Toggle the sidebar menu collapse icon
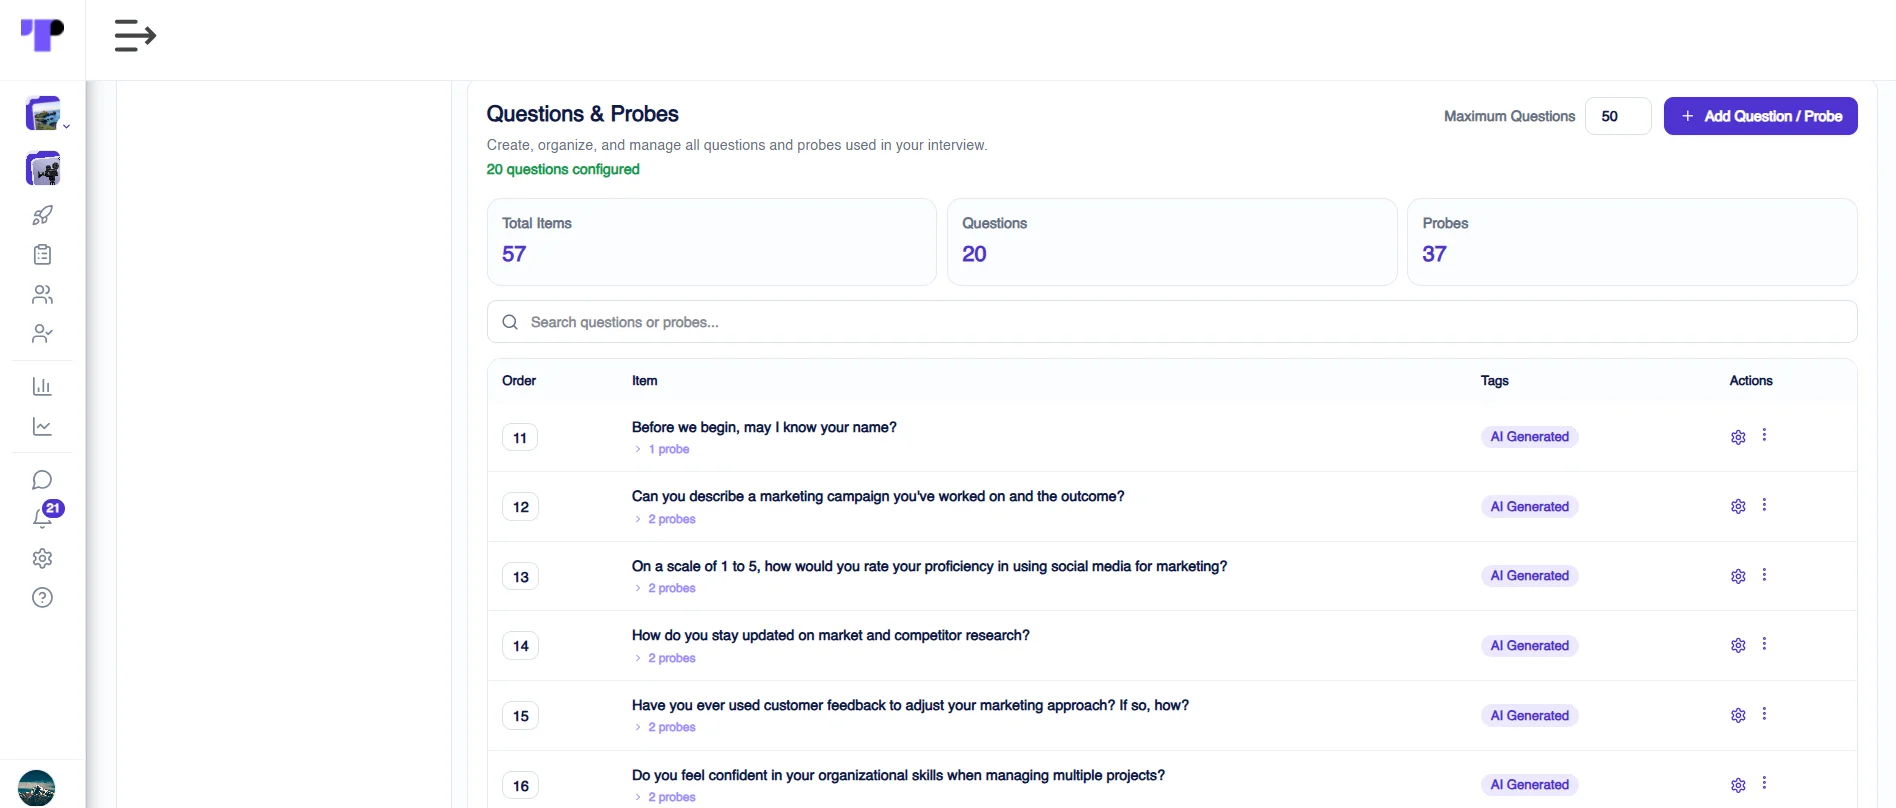 pos(135,36)
